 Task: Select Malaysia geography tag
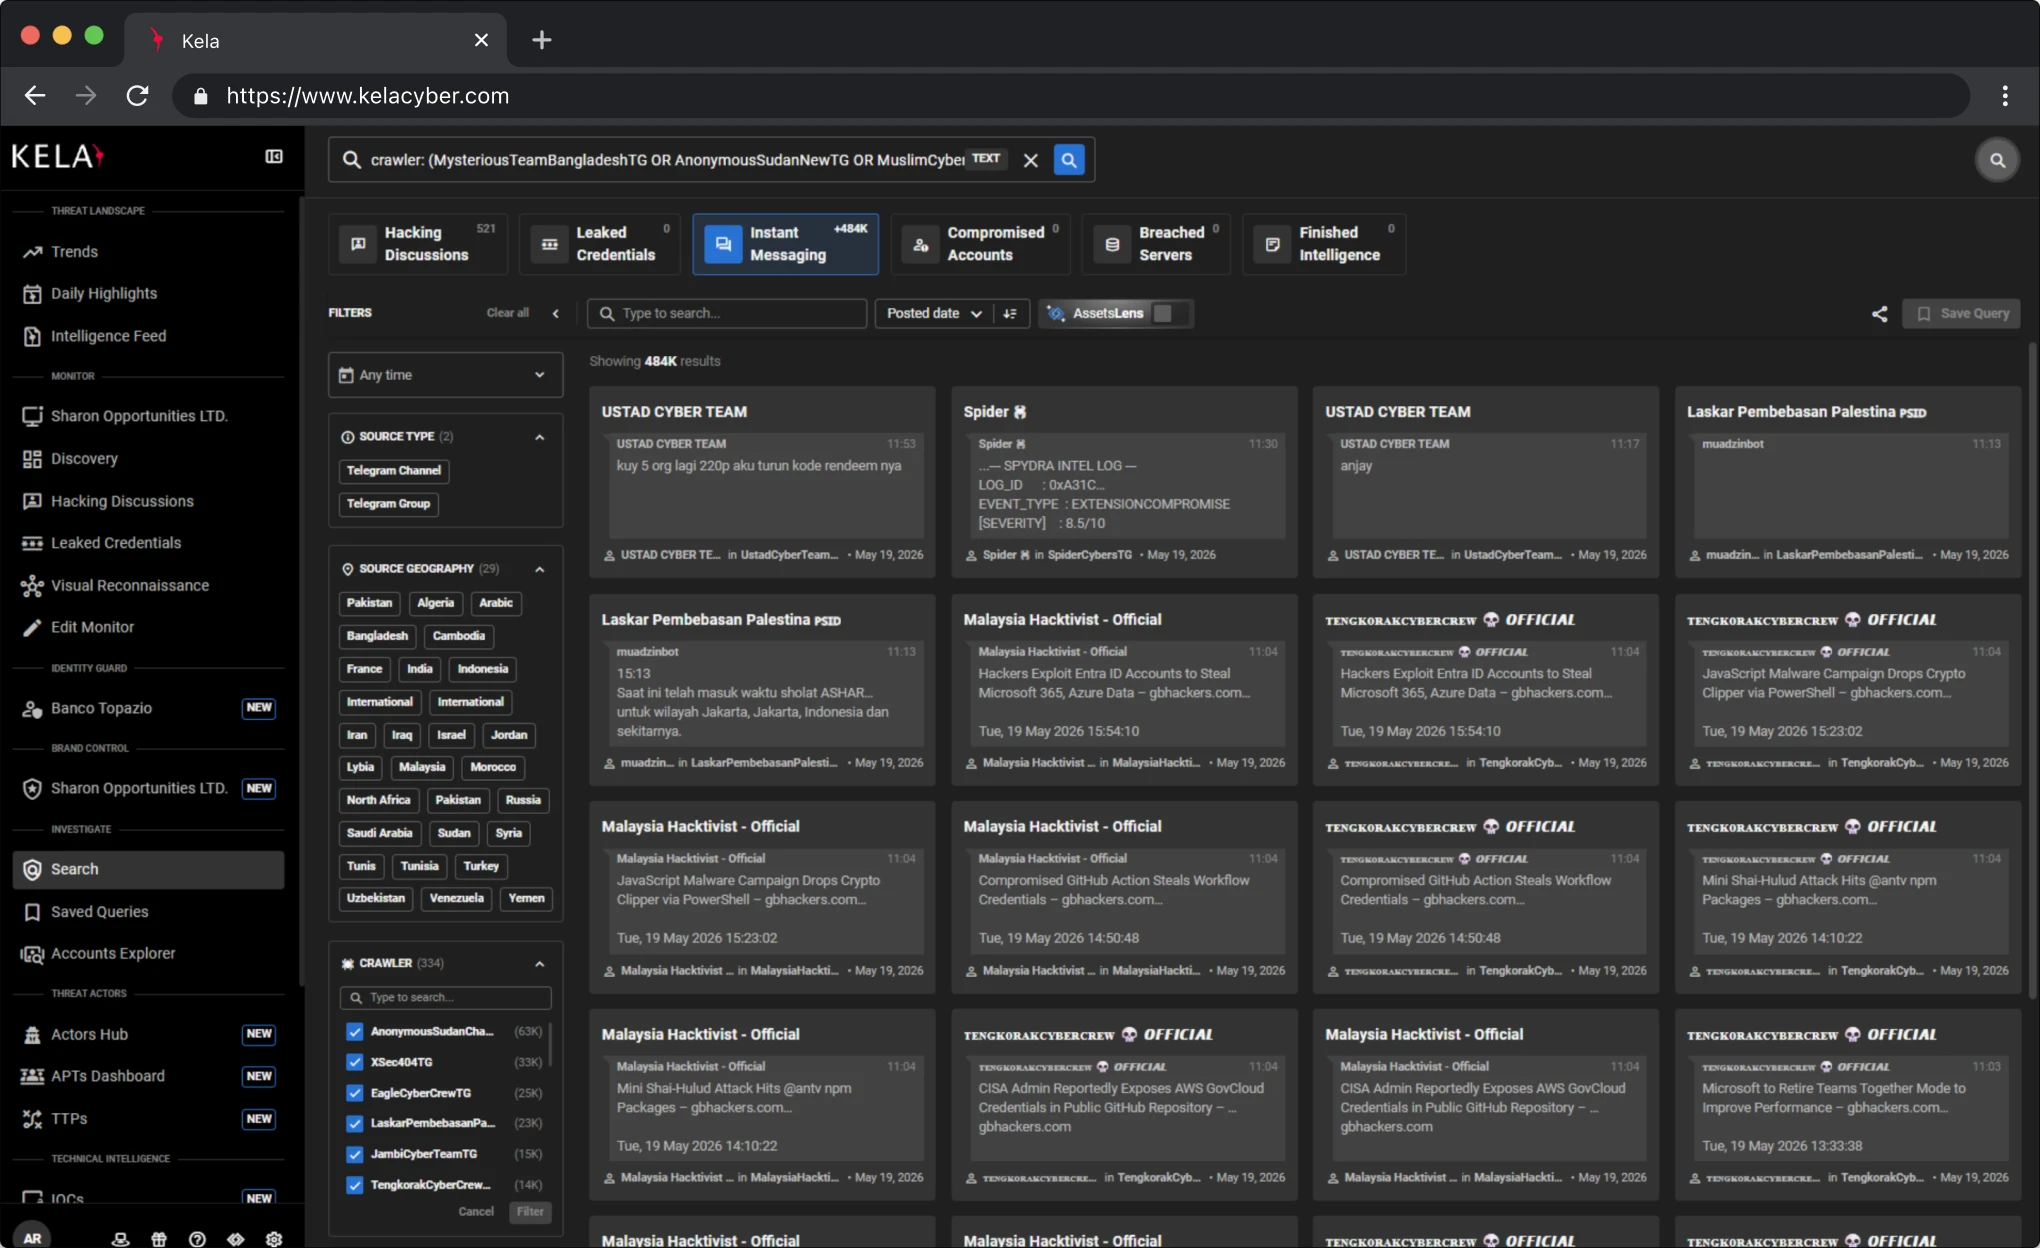[x=421, y=768]
